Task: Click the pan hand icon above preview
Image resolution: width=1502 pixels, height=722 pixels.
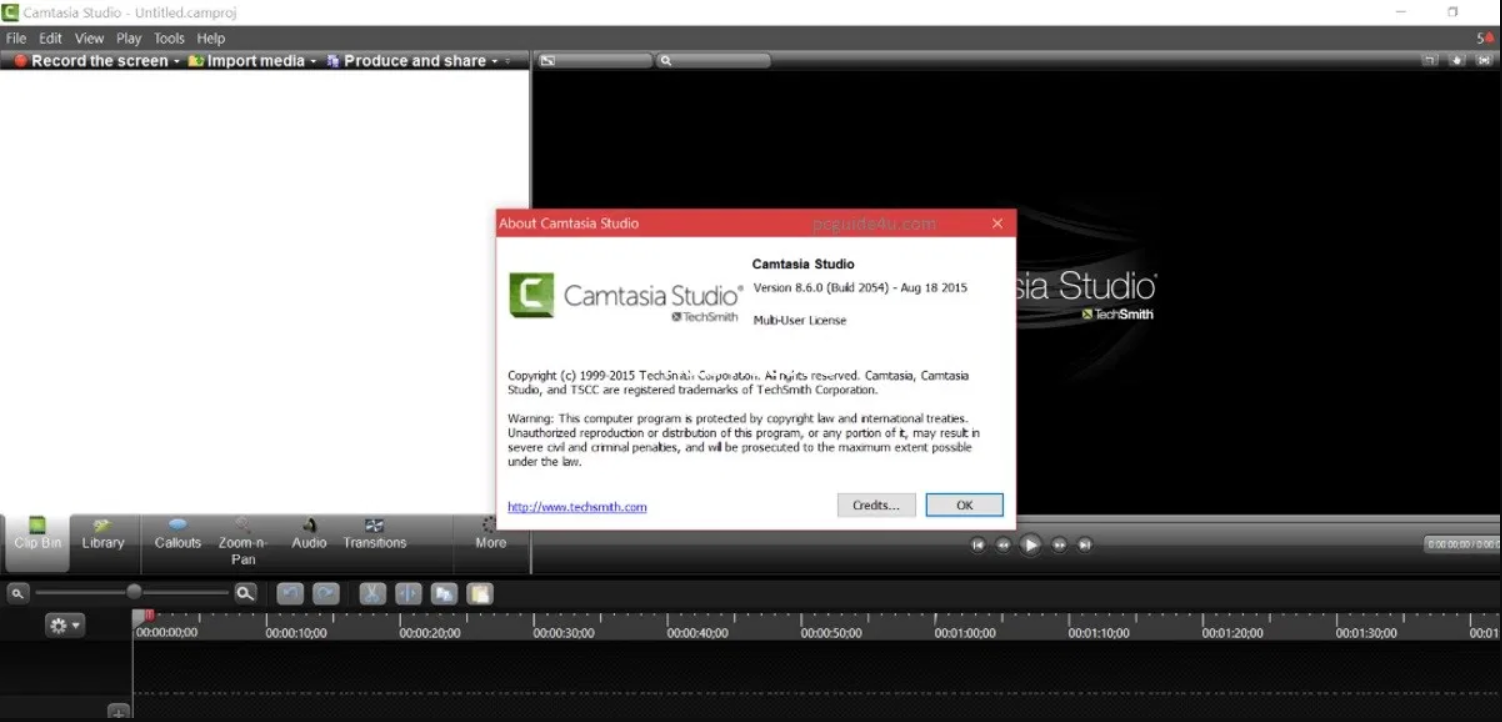Action: coord(1457,61)
